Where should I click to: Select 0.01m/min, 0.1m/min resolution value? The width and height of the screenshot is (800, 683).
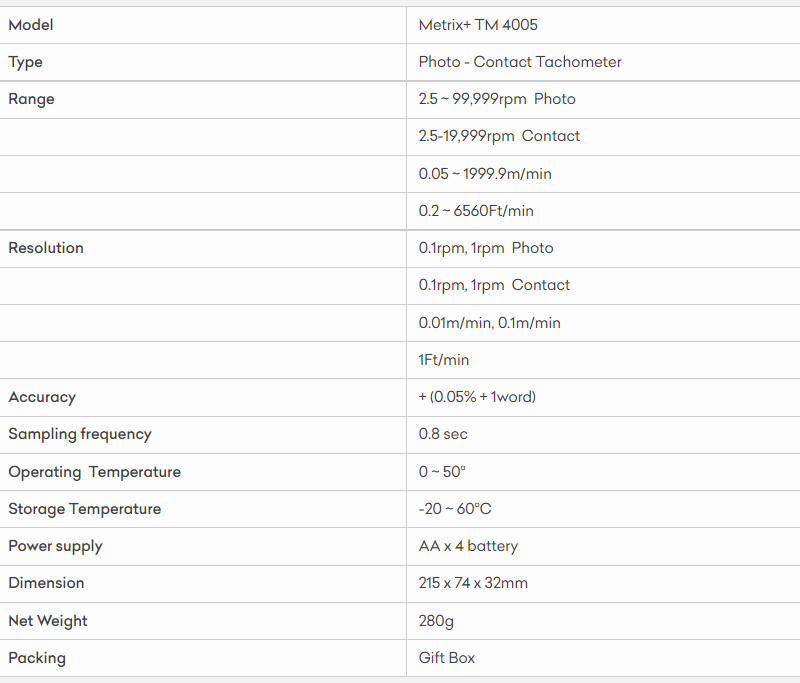(489, 323)
